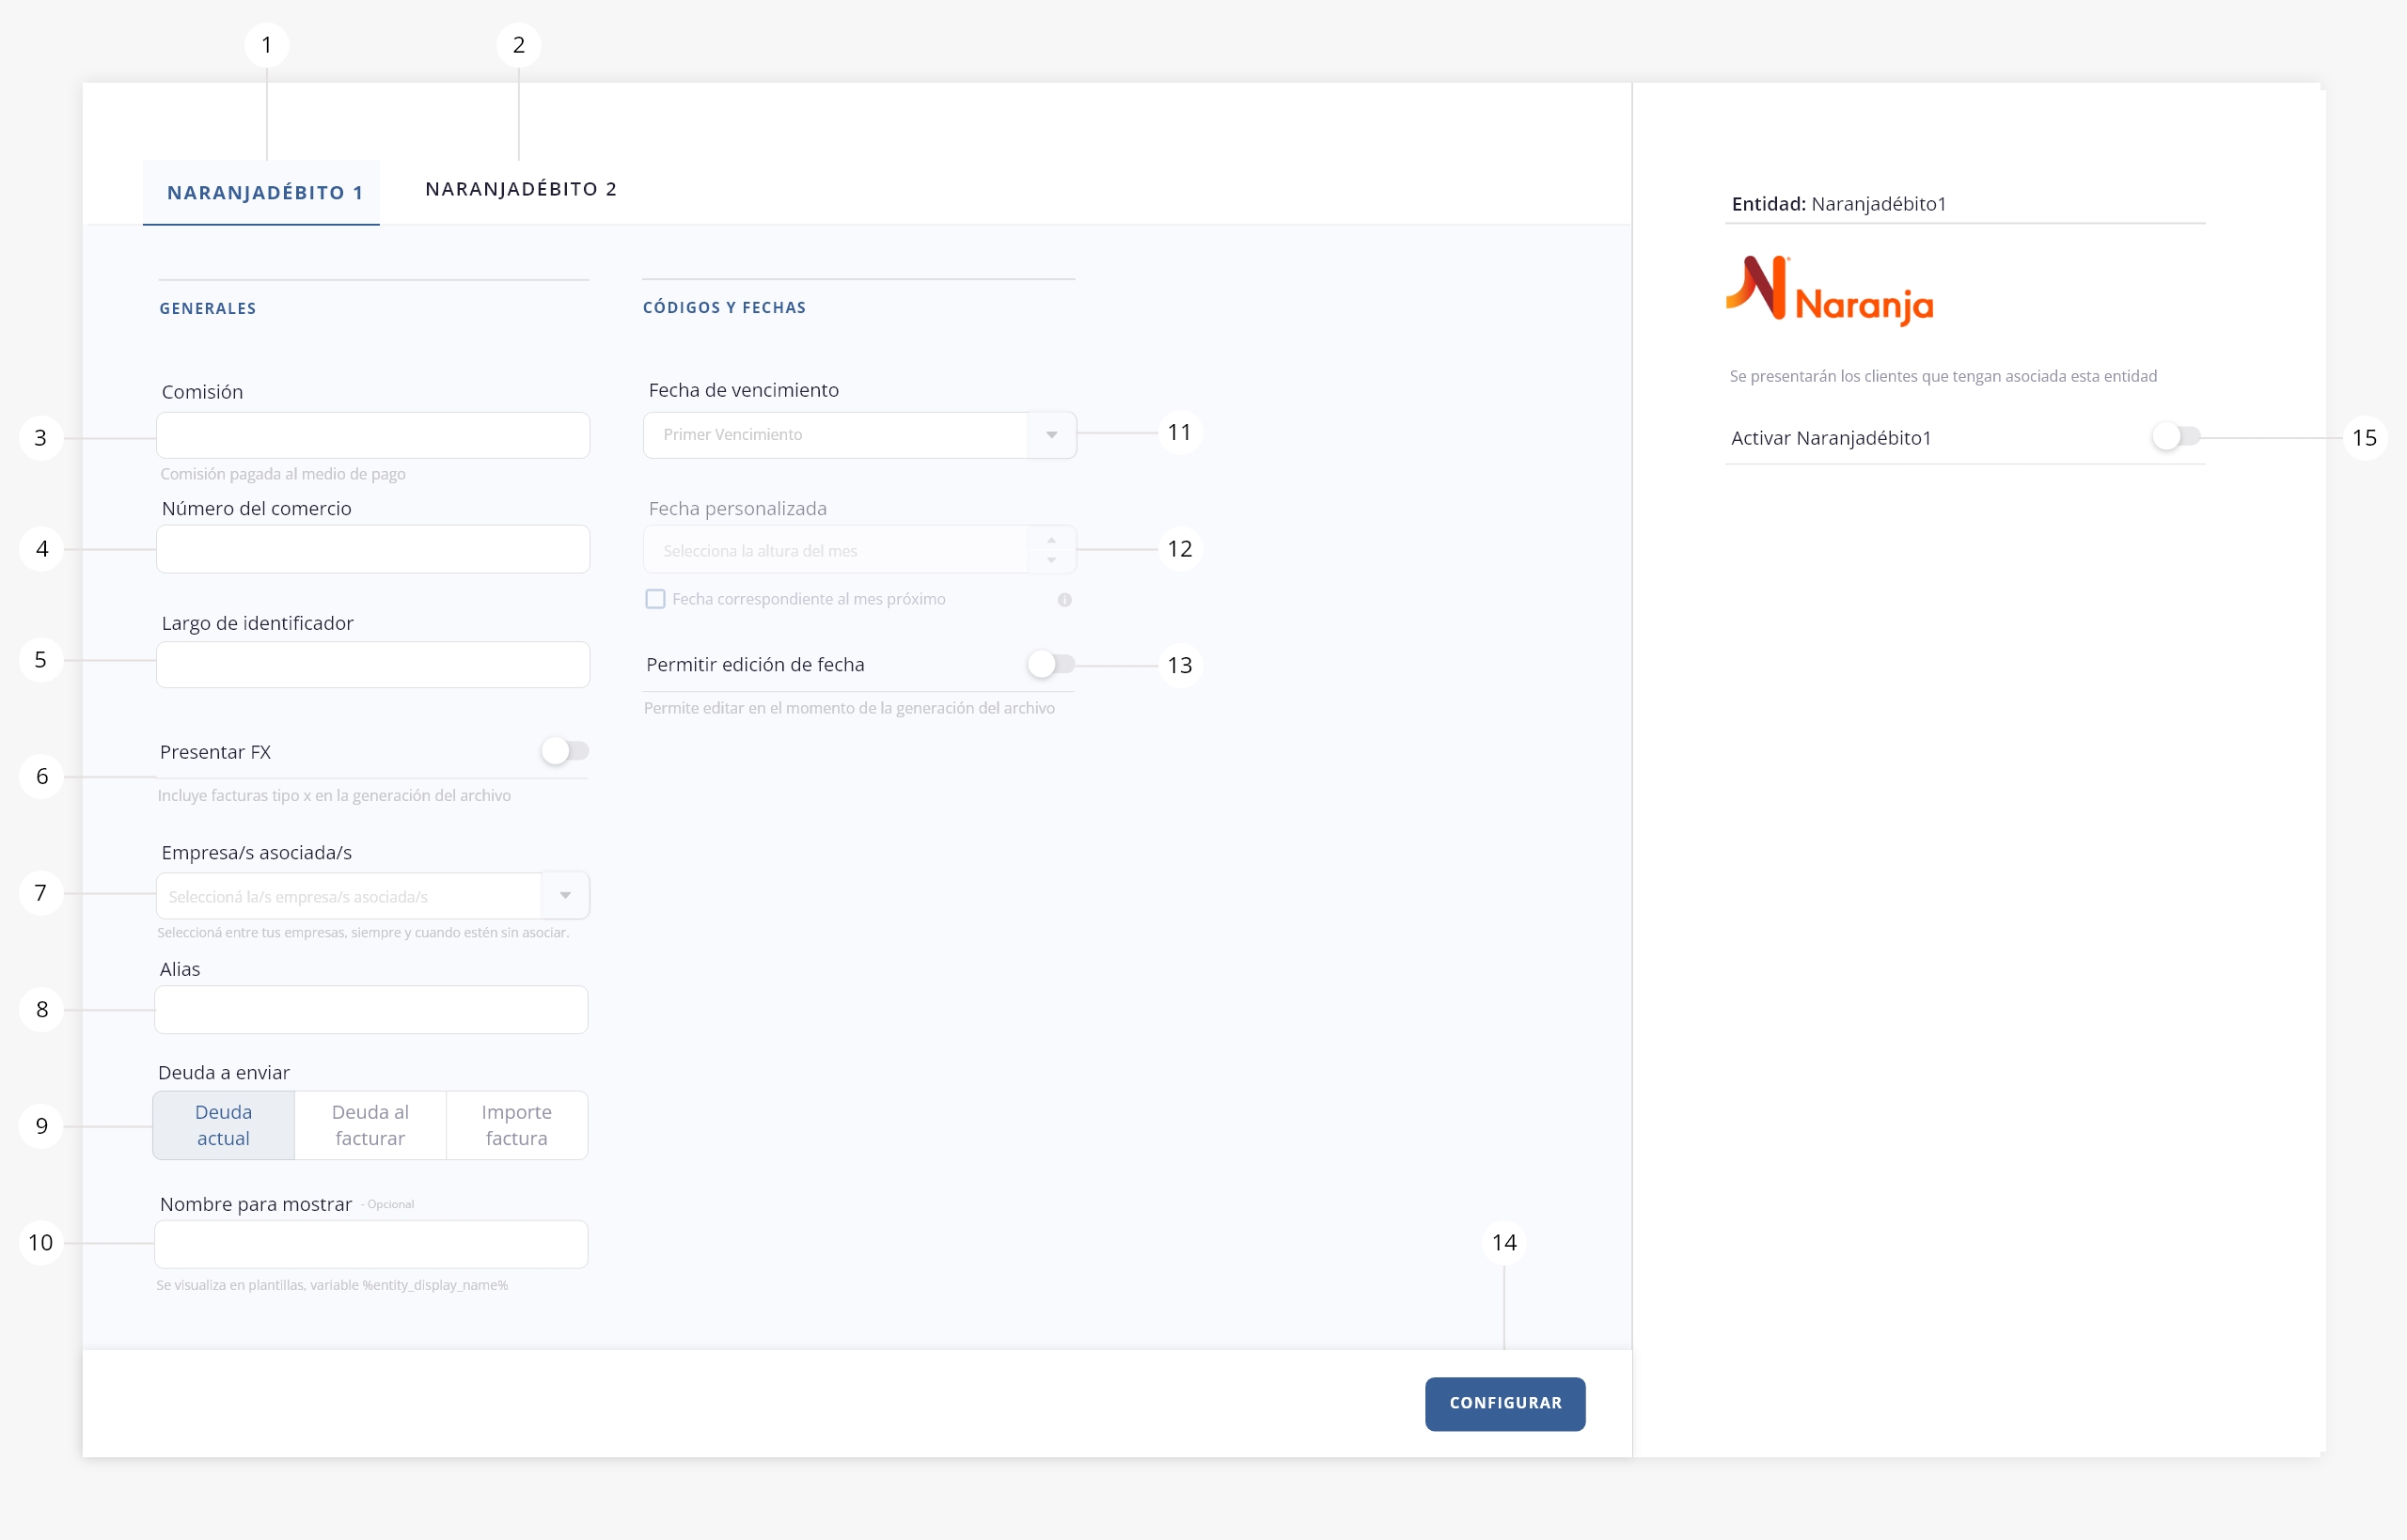Click the Fecha de vencimiento dropdown arrow
2407x1540 pixels.
(1052, 435)
